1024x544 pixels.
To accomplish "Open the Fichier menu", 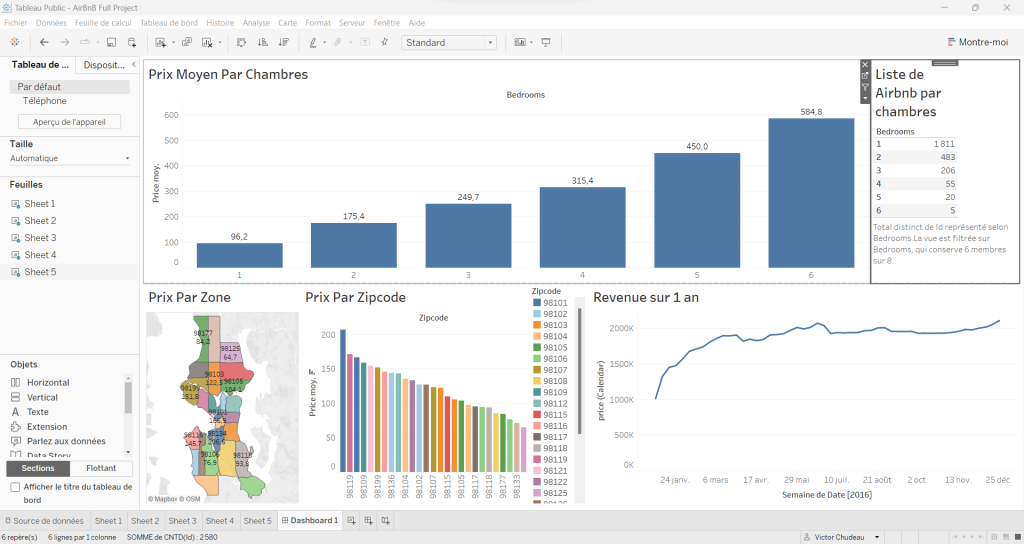I will click(16, 23).
